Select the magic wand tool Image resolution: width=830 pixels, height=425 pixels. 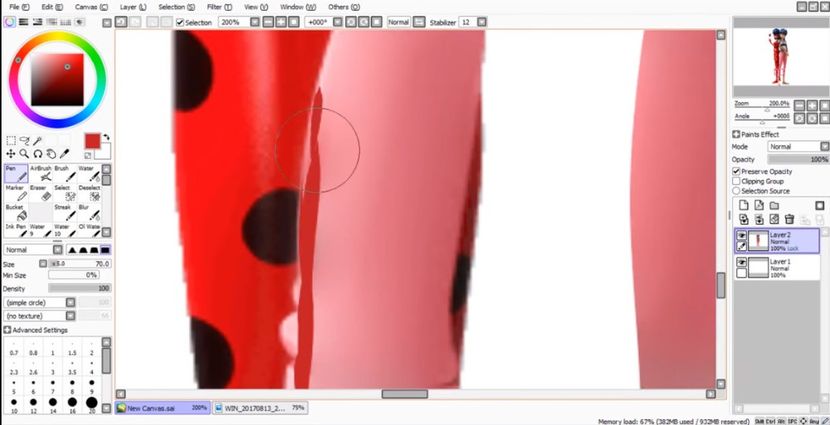coord(38,141)
